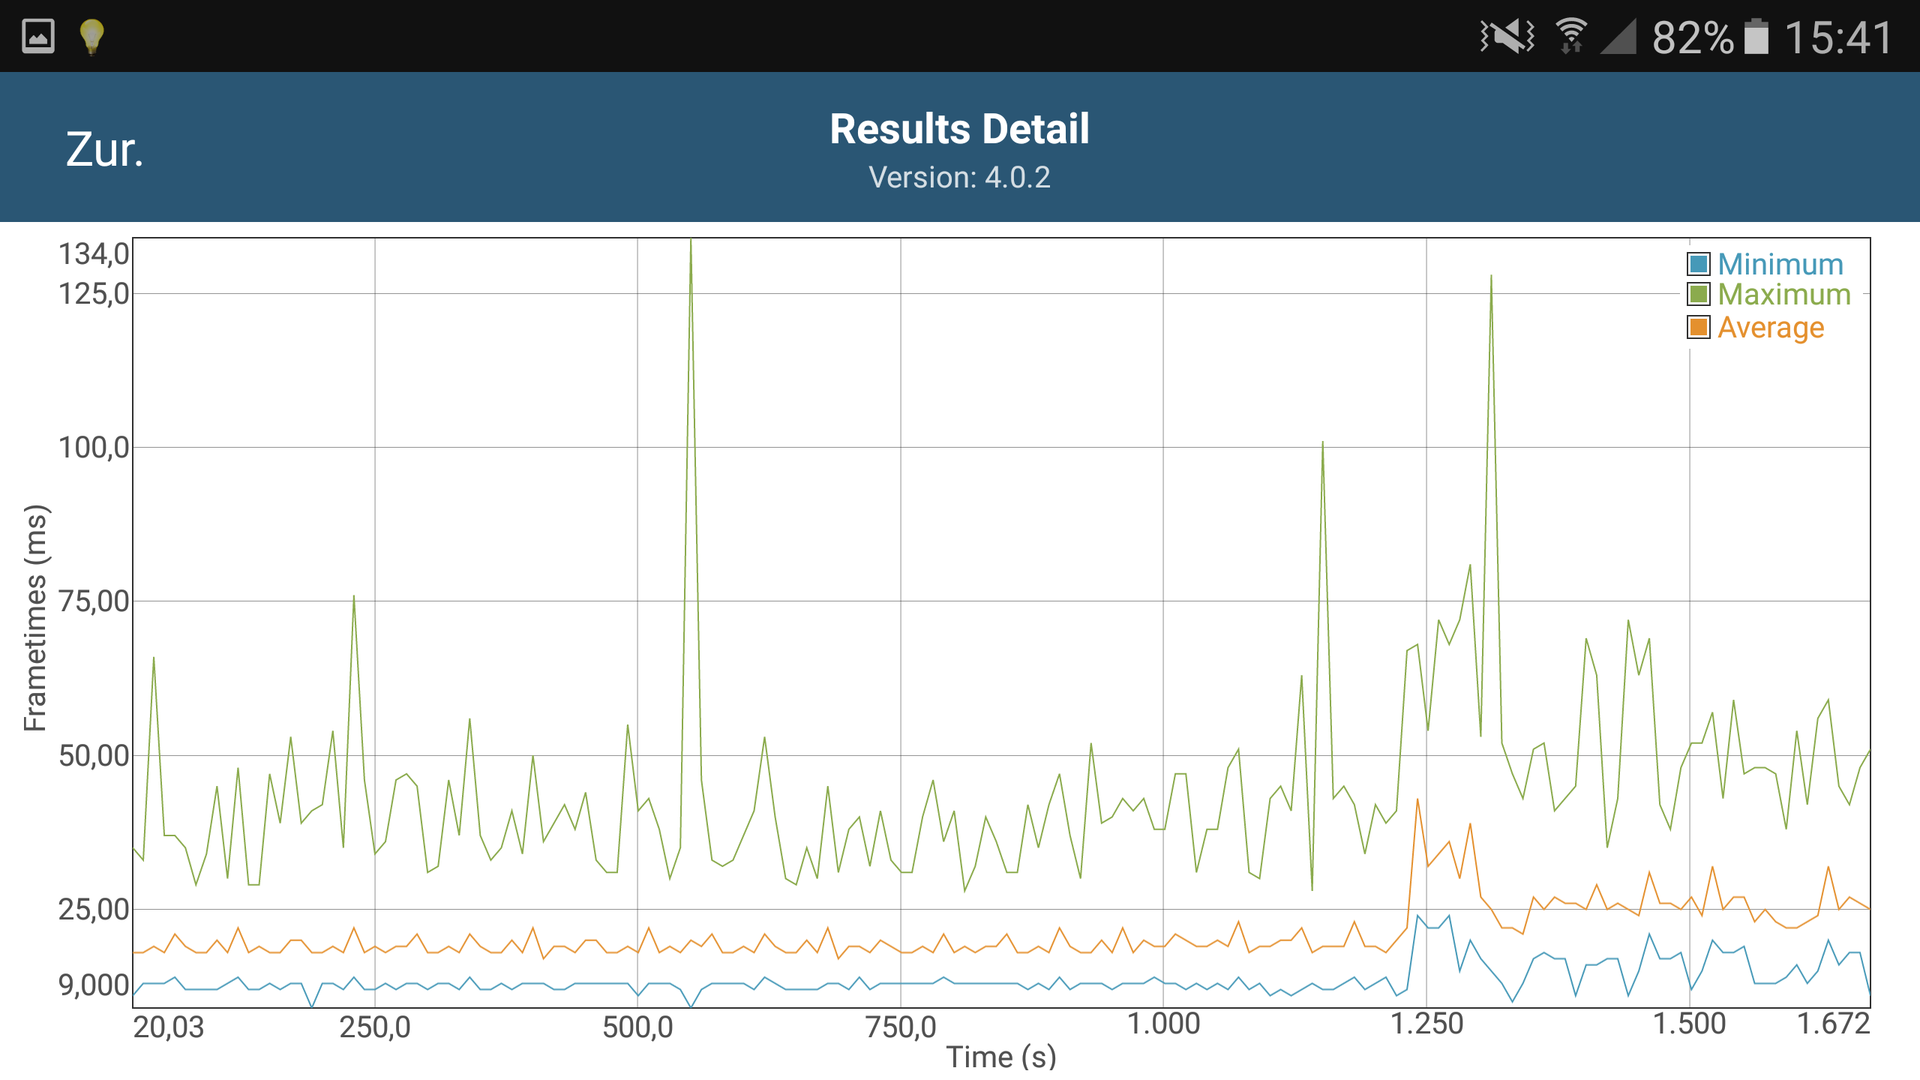
Task: Toggle the Minimum series legend label
Action: pyautogui.click(x=1780, y=265)
